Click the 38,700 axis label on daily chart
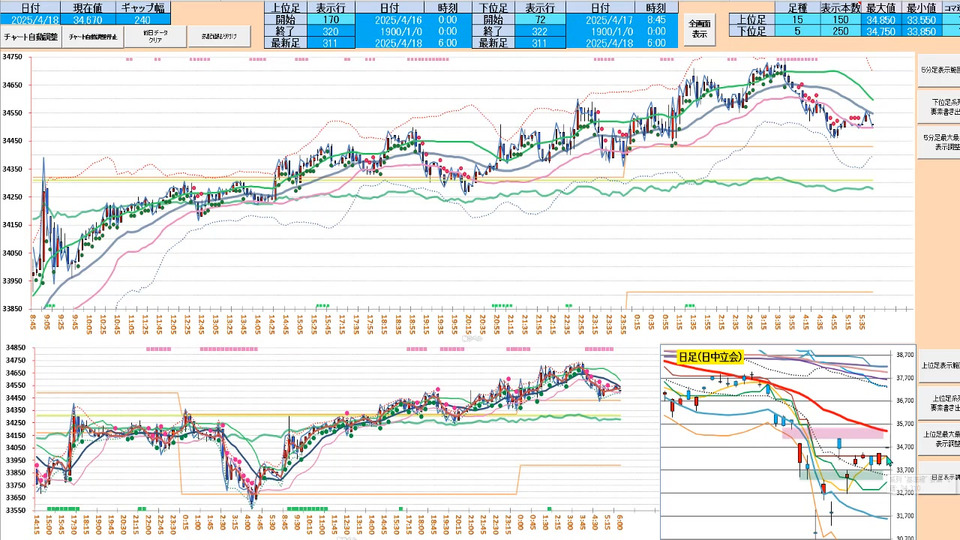Viewport: 960px width, 540px height. click(904, 354)
